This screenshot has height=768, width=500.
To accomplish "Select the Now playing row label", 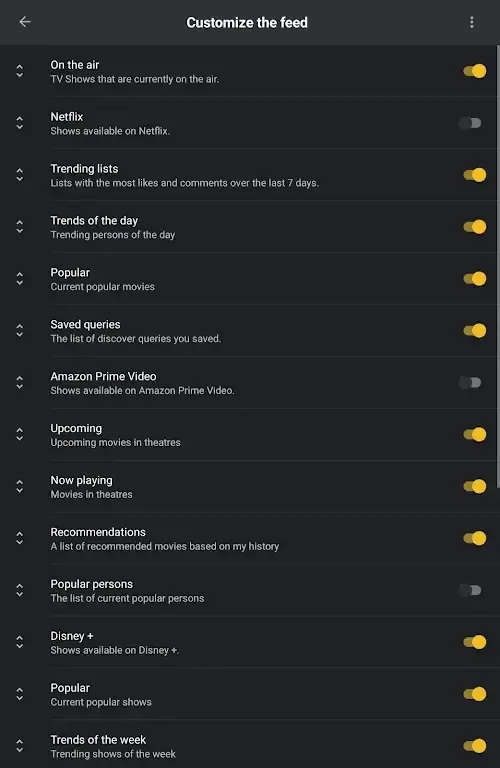I will click(x=81, y=480).
